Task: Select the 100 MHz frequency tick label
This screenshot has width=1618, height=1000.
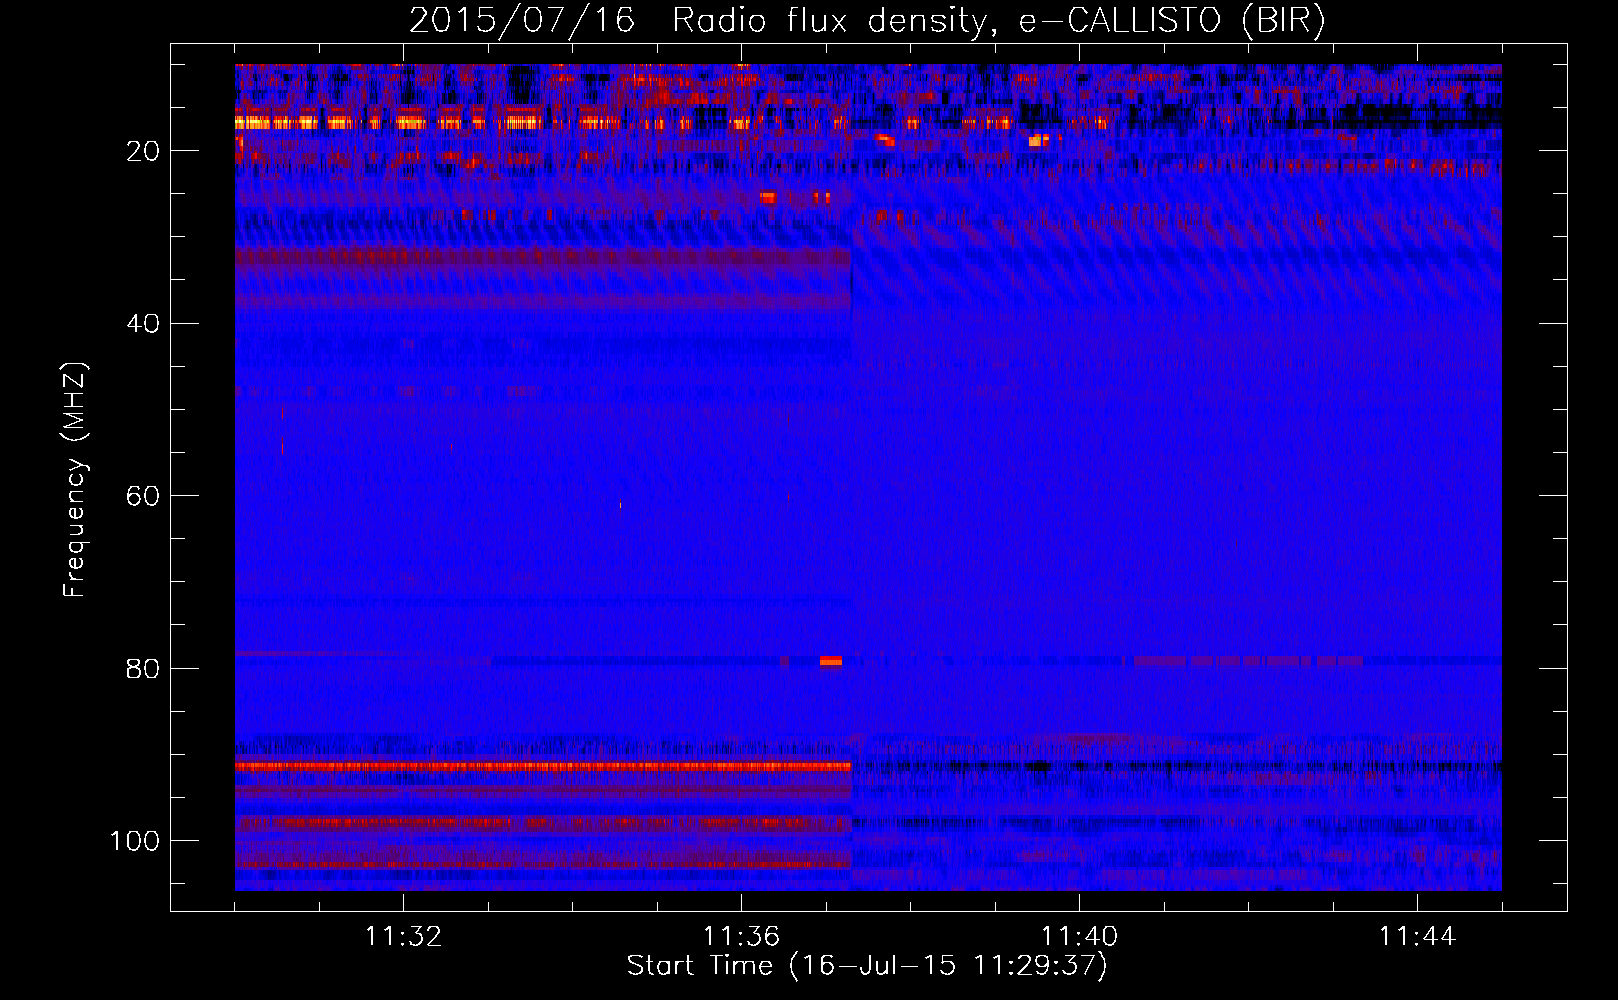Action: point(135,841)
